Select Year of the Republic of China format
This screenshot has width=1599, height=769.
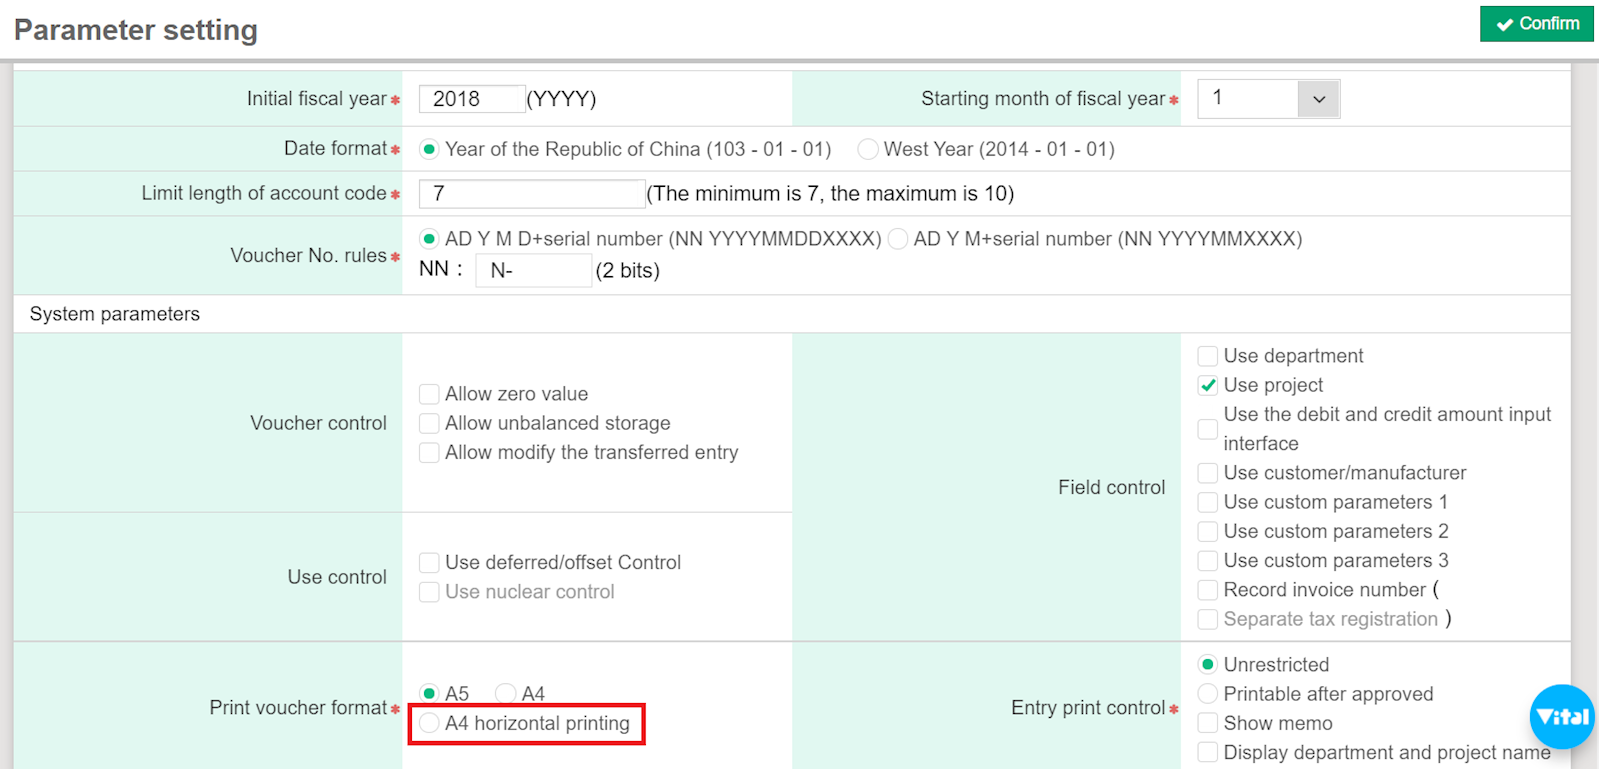(429, 149)
